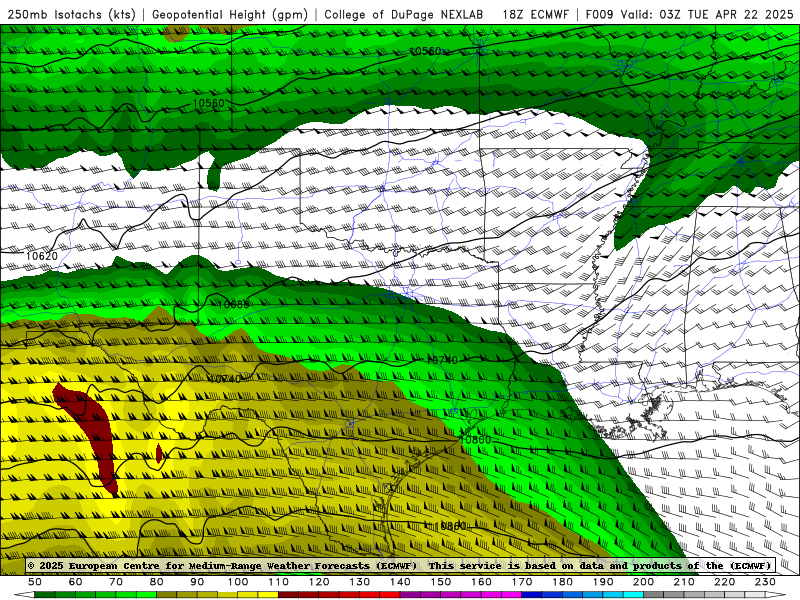
Task: Click the 110 value on the color scale
Action: [278, 582]
